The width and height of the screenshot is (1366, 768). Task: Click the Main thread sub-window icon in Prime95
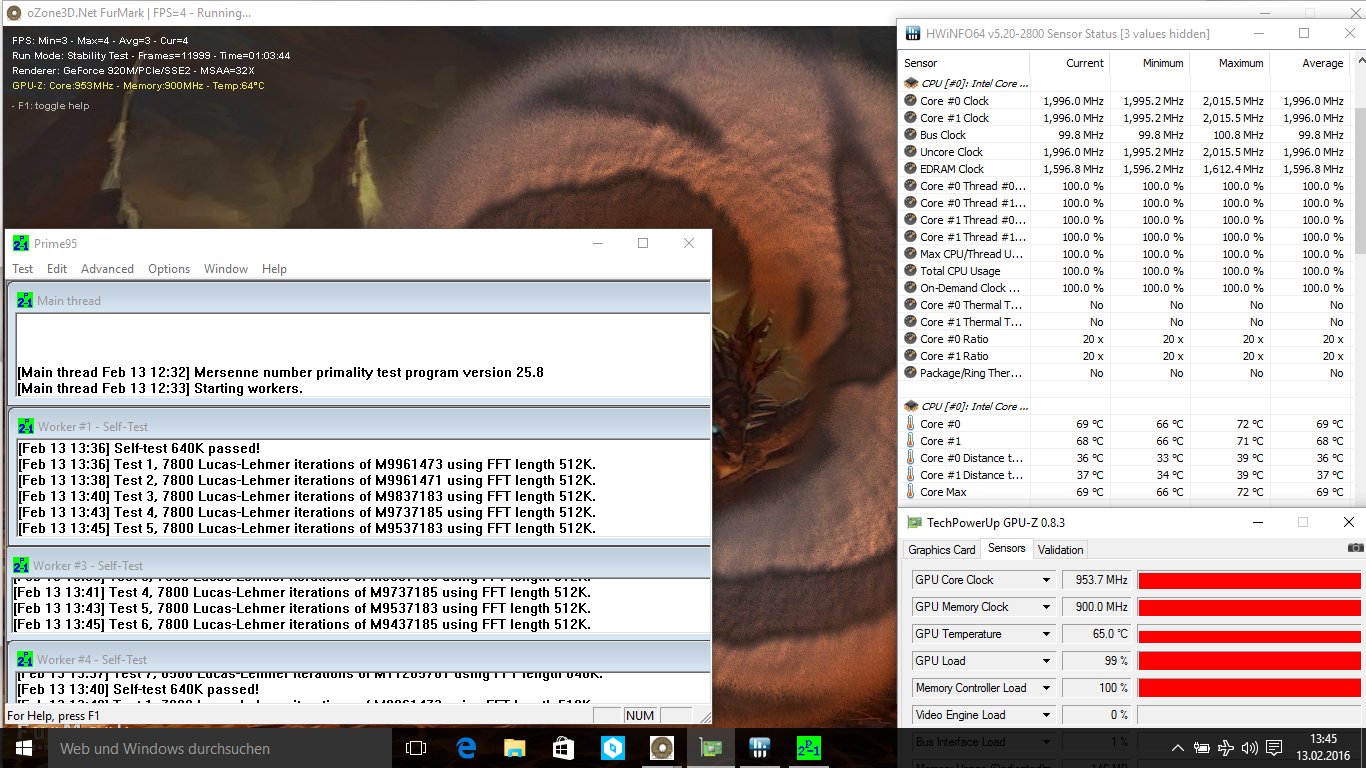(x=26, y=300)
